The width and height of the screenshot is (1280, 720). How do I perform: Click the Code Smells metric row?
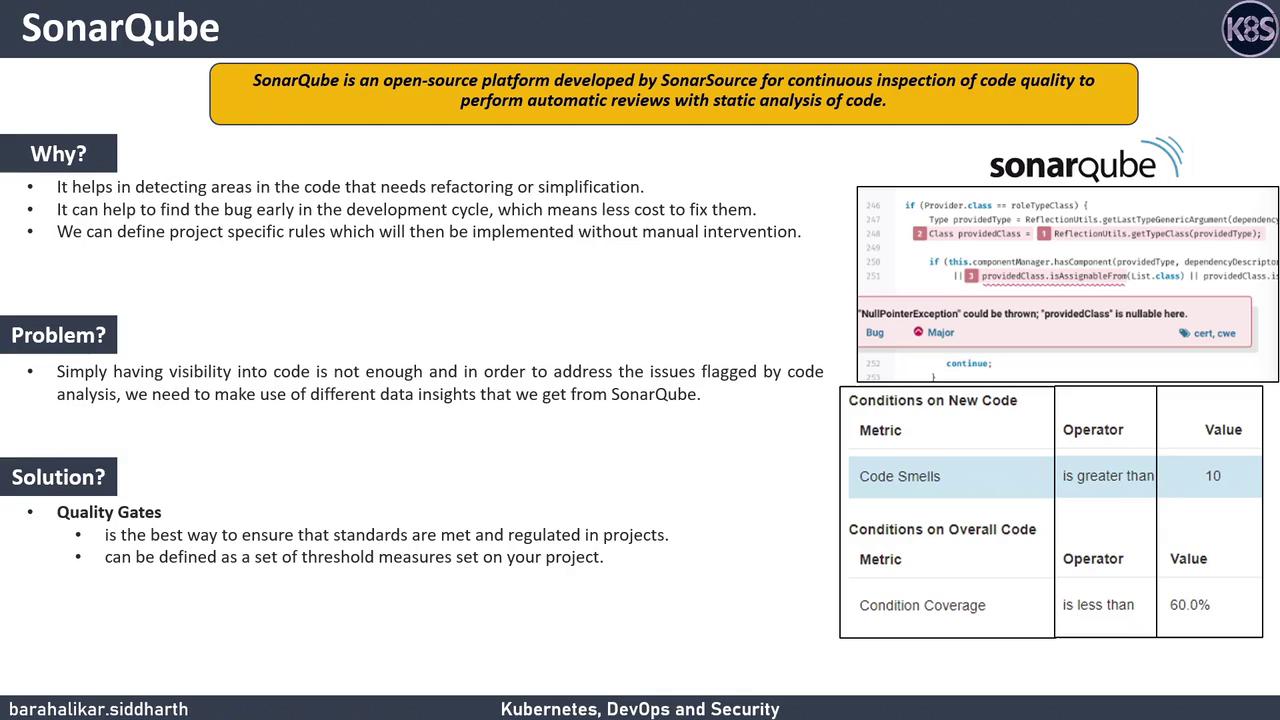tap(1055, 476)
